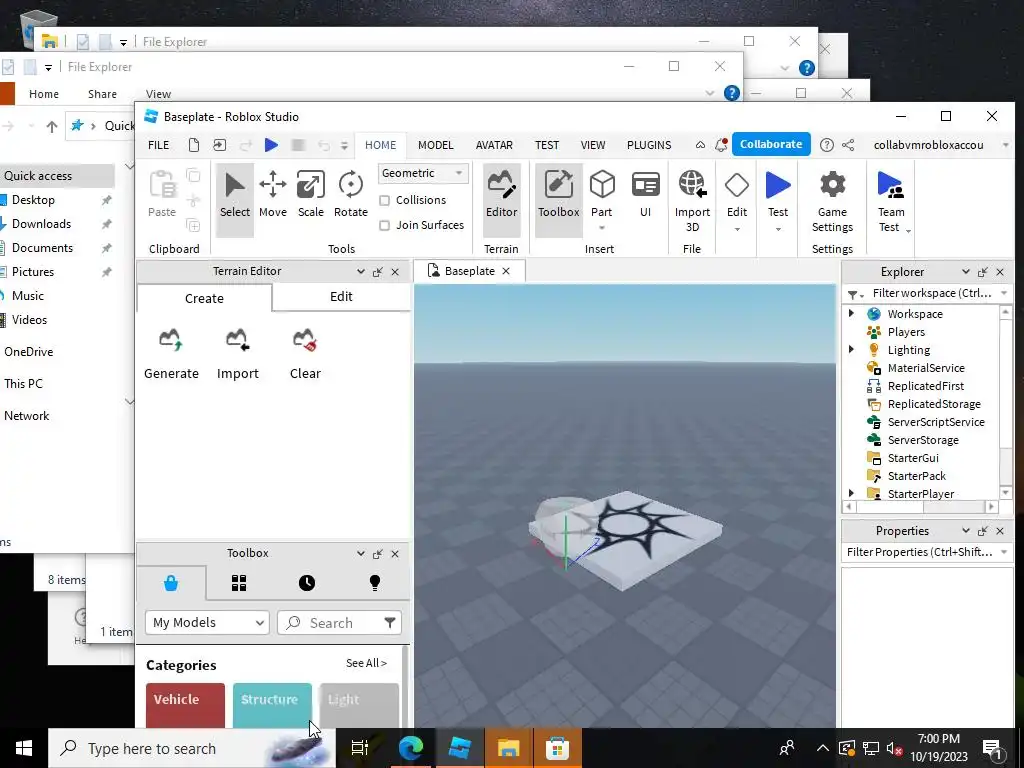Insert a Part from ribbon
Image resolution: width=1024 pixels, height=768 pixels.
(601, 194)
